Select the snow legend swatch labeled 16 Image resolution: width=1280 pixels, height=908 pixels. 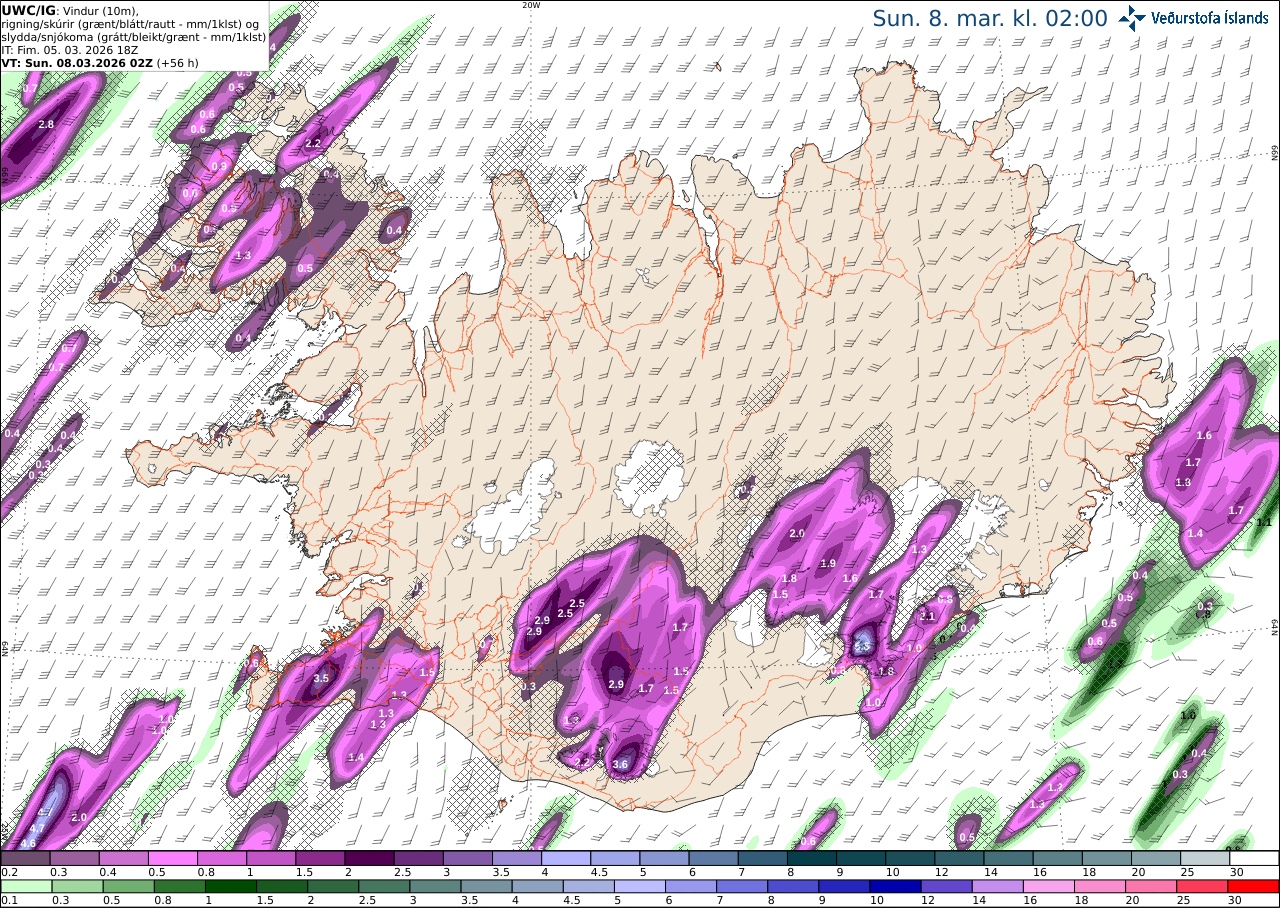point(1058,858)
